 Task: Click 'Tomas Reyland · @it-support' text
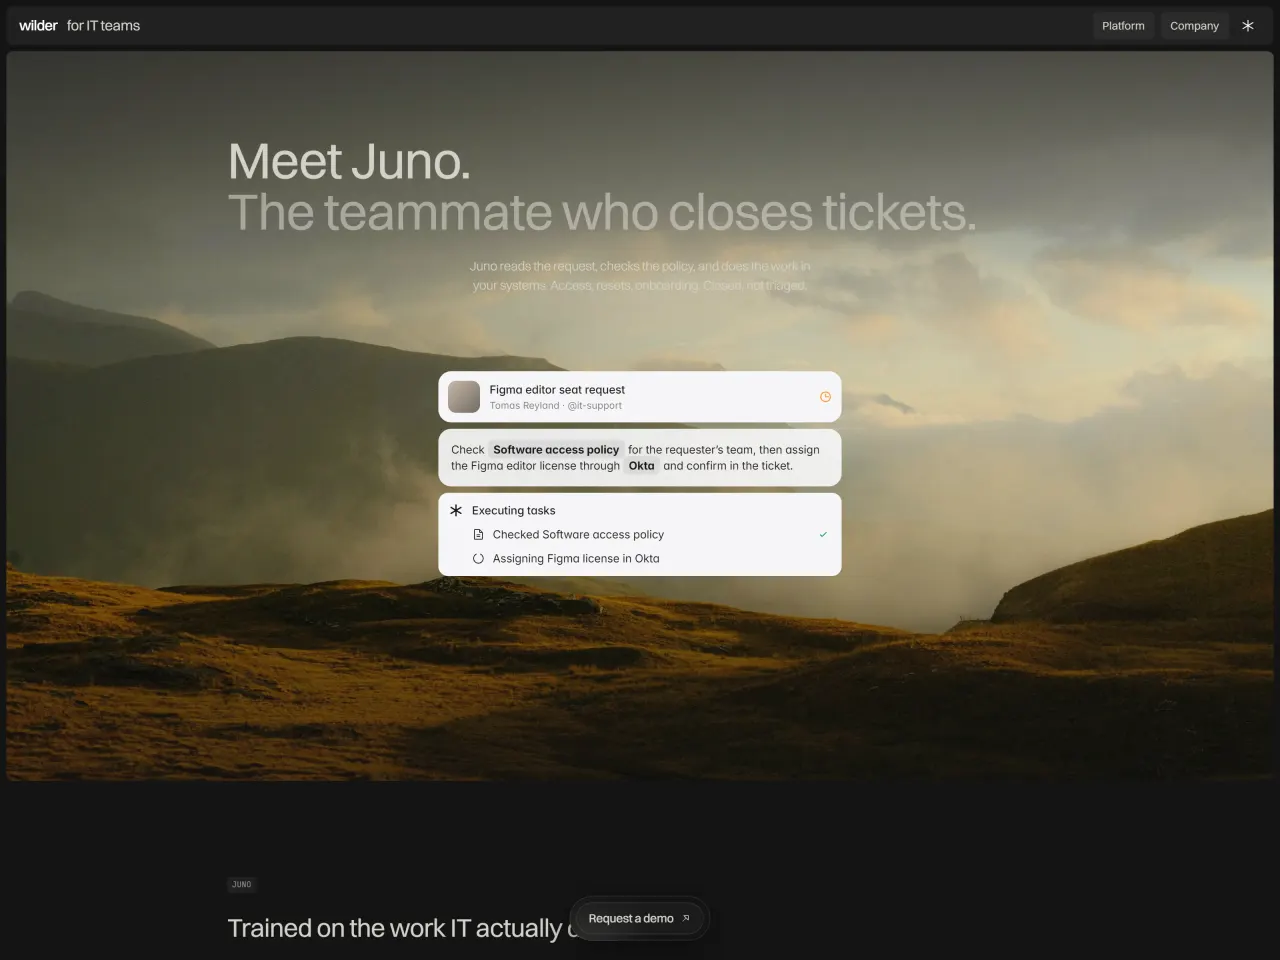click(x=556, y=406)
